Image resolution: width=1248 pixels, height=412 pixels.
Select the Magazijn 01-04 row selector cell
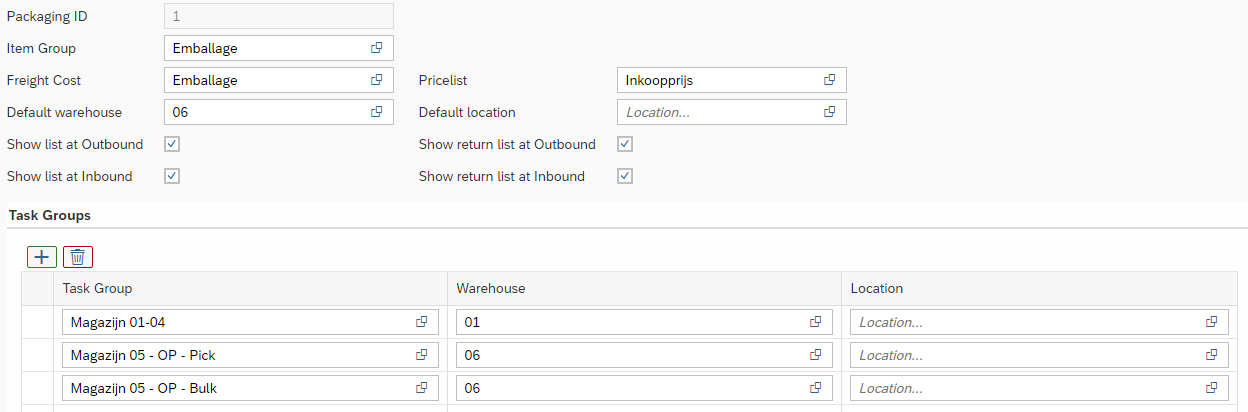37,322
